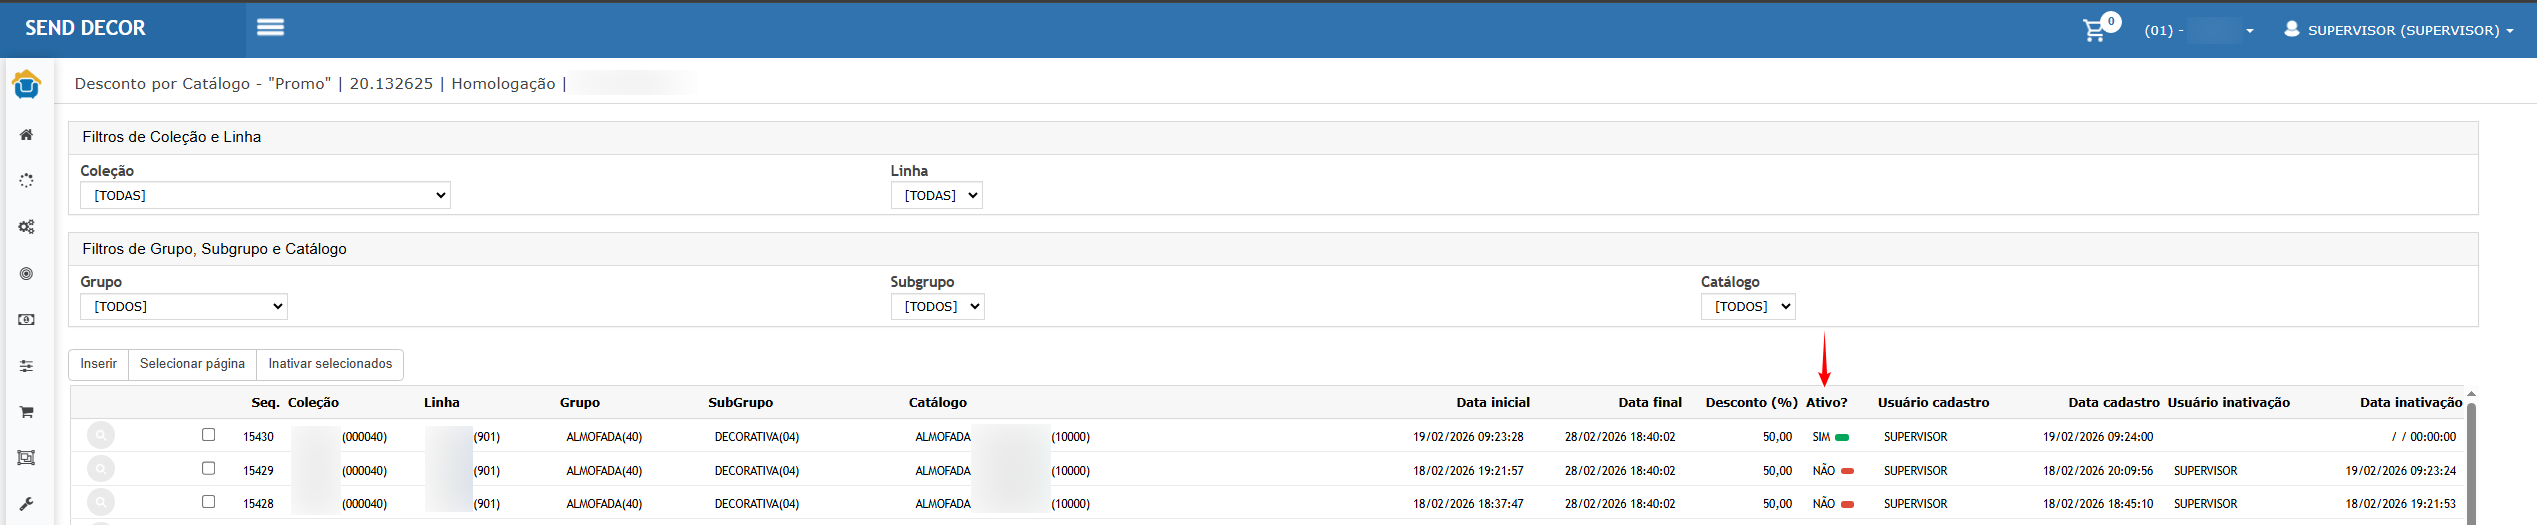Open the SUPERVISOR user menu
This screenshot has width=2537, height=525.
(2398, 30)
